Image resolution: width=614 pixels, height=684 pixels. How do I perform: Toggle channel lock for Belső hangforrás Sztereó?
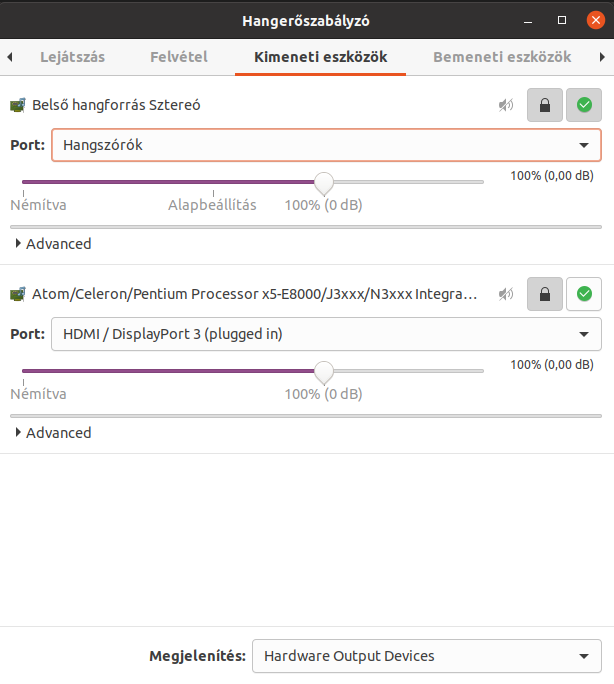(545, 105)
